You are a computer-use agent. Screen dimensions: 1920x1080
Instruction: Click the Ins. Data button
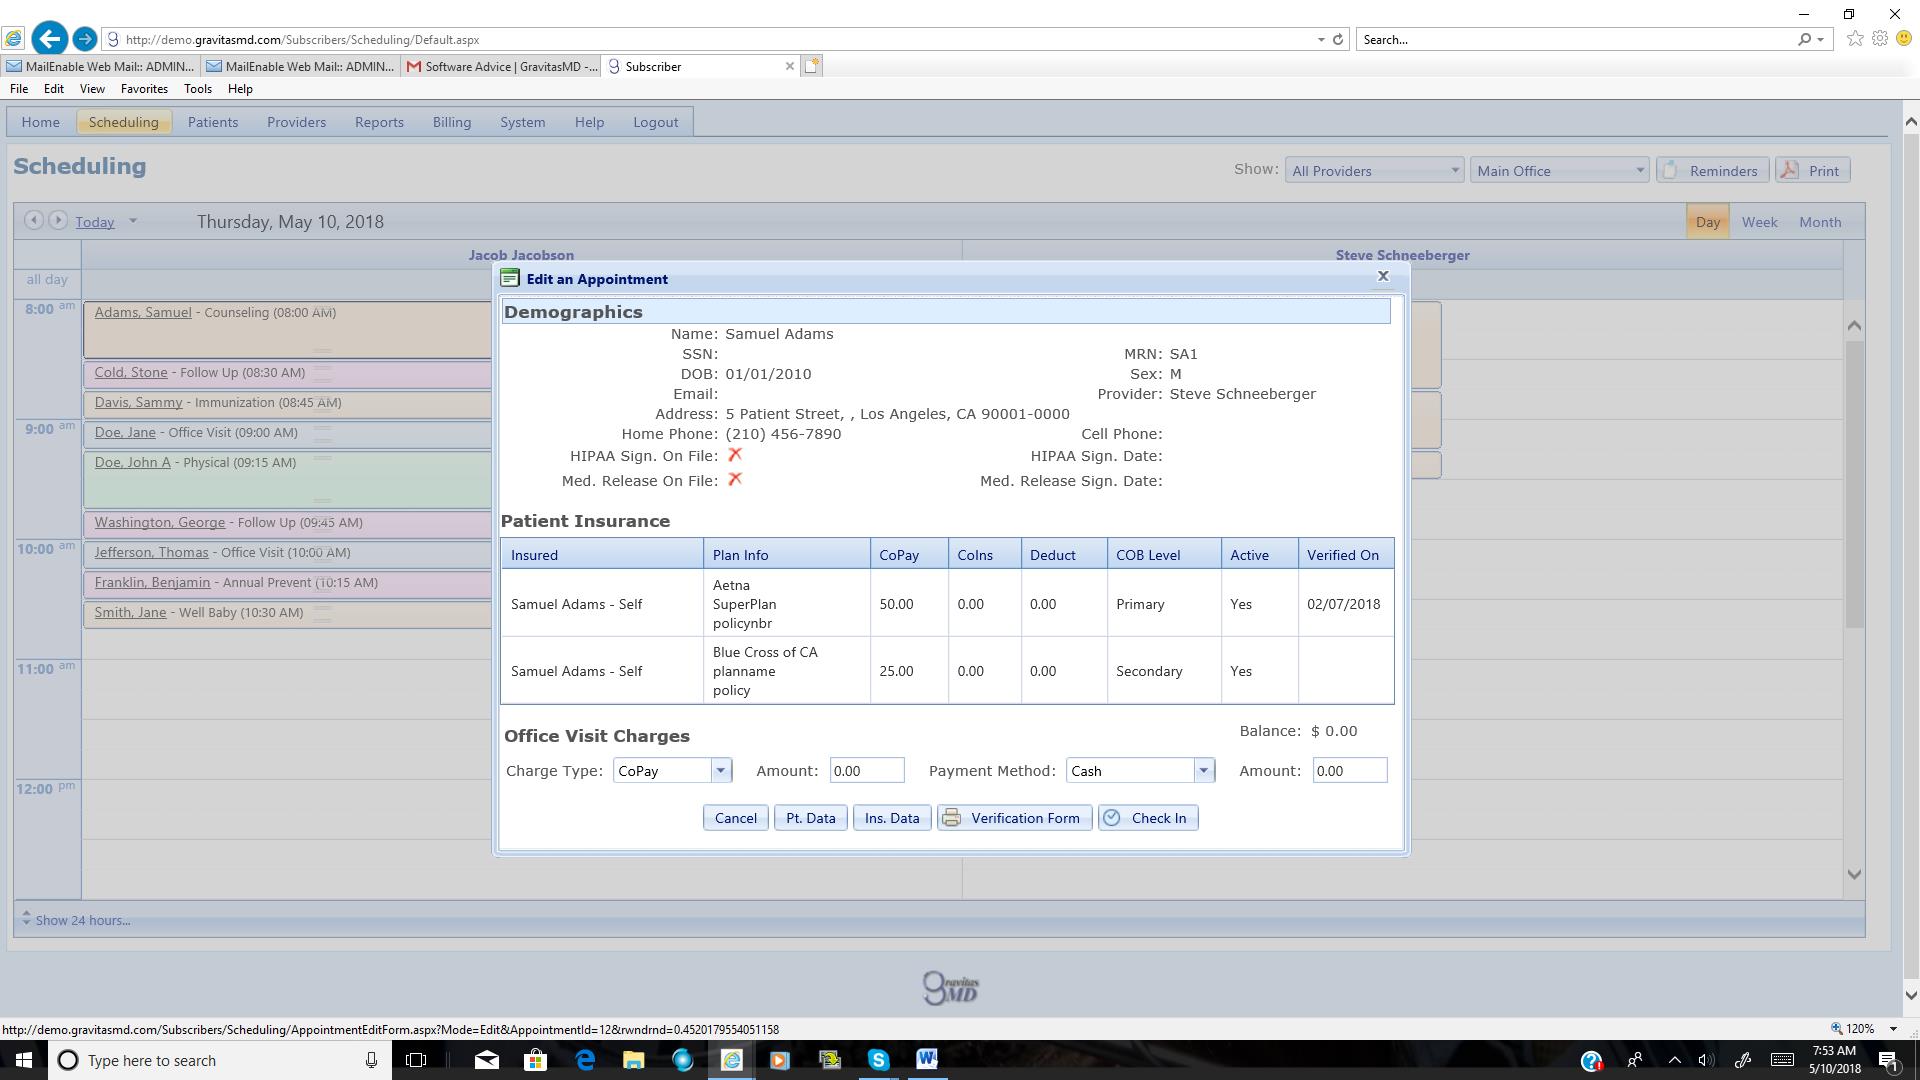click(891, 818)
